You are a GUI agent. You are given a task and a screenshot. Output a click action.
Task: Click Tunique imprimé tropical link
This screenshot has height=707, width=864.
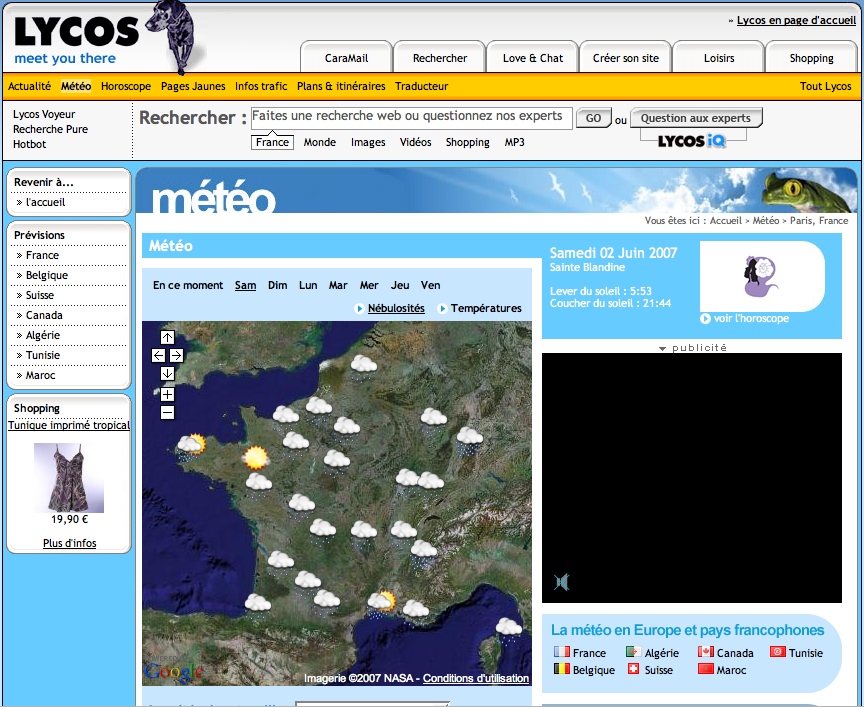point(69,425)
